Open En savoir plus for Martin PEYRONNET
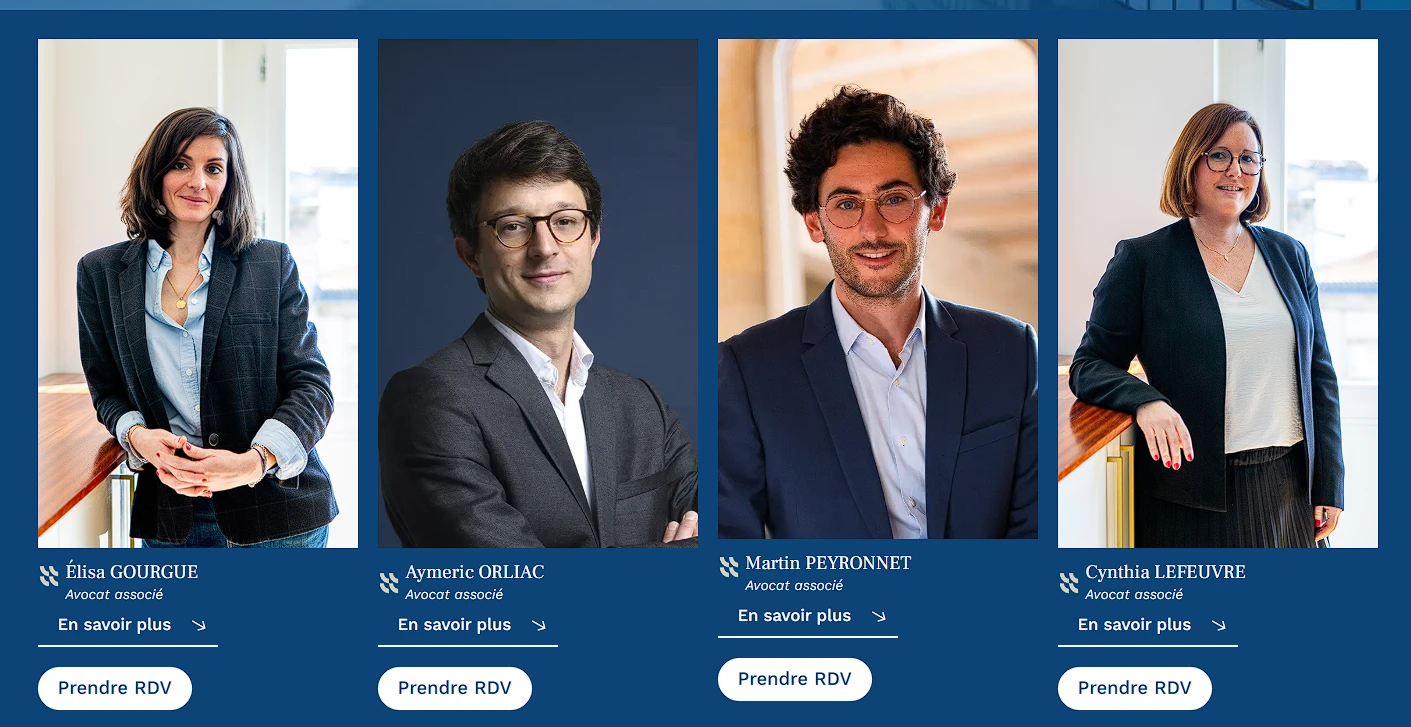Image resolution: width=1411 pixels, height=727 pixels. 808,616
